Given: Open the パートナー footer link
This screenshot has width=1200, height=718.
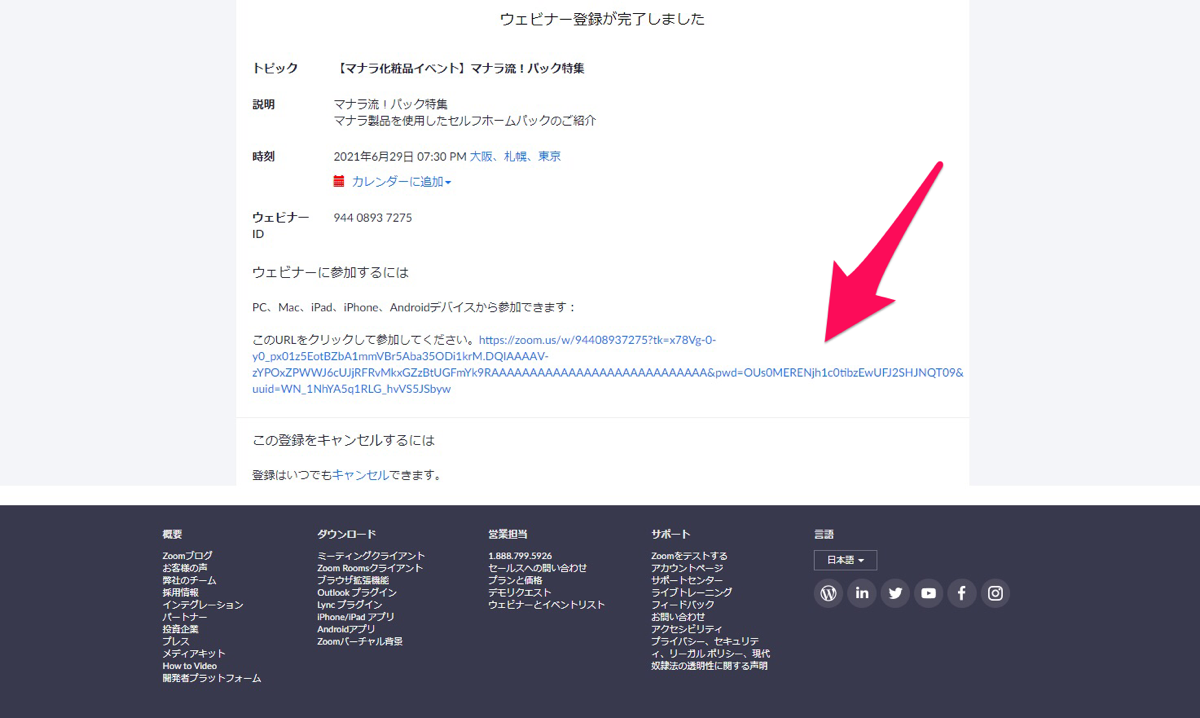Looking at the screenshot, I should [185, 617].
